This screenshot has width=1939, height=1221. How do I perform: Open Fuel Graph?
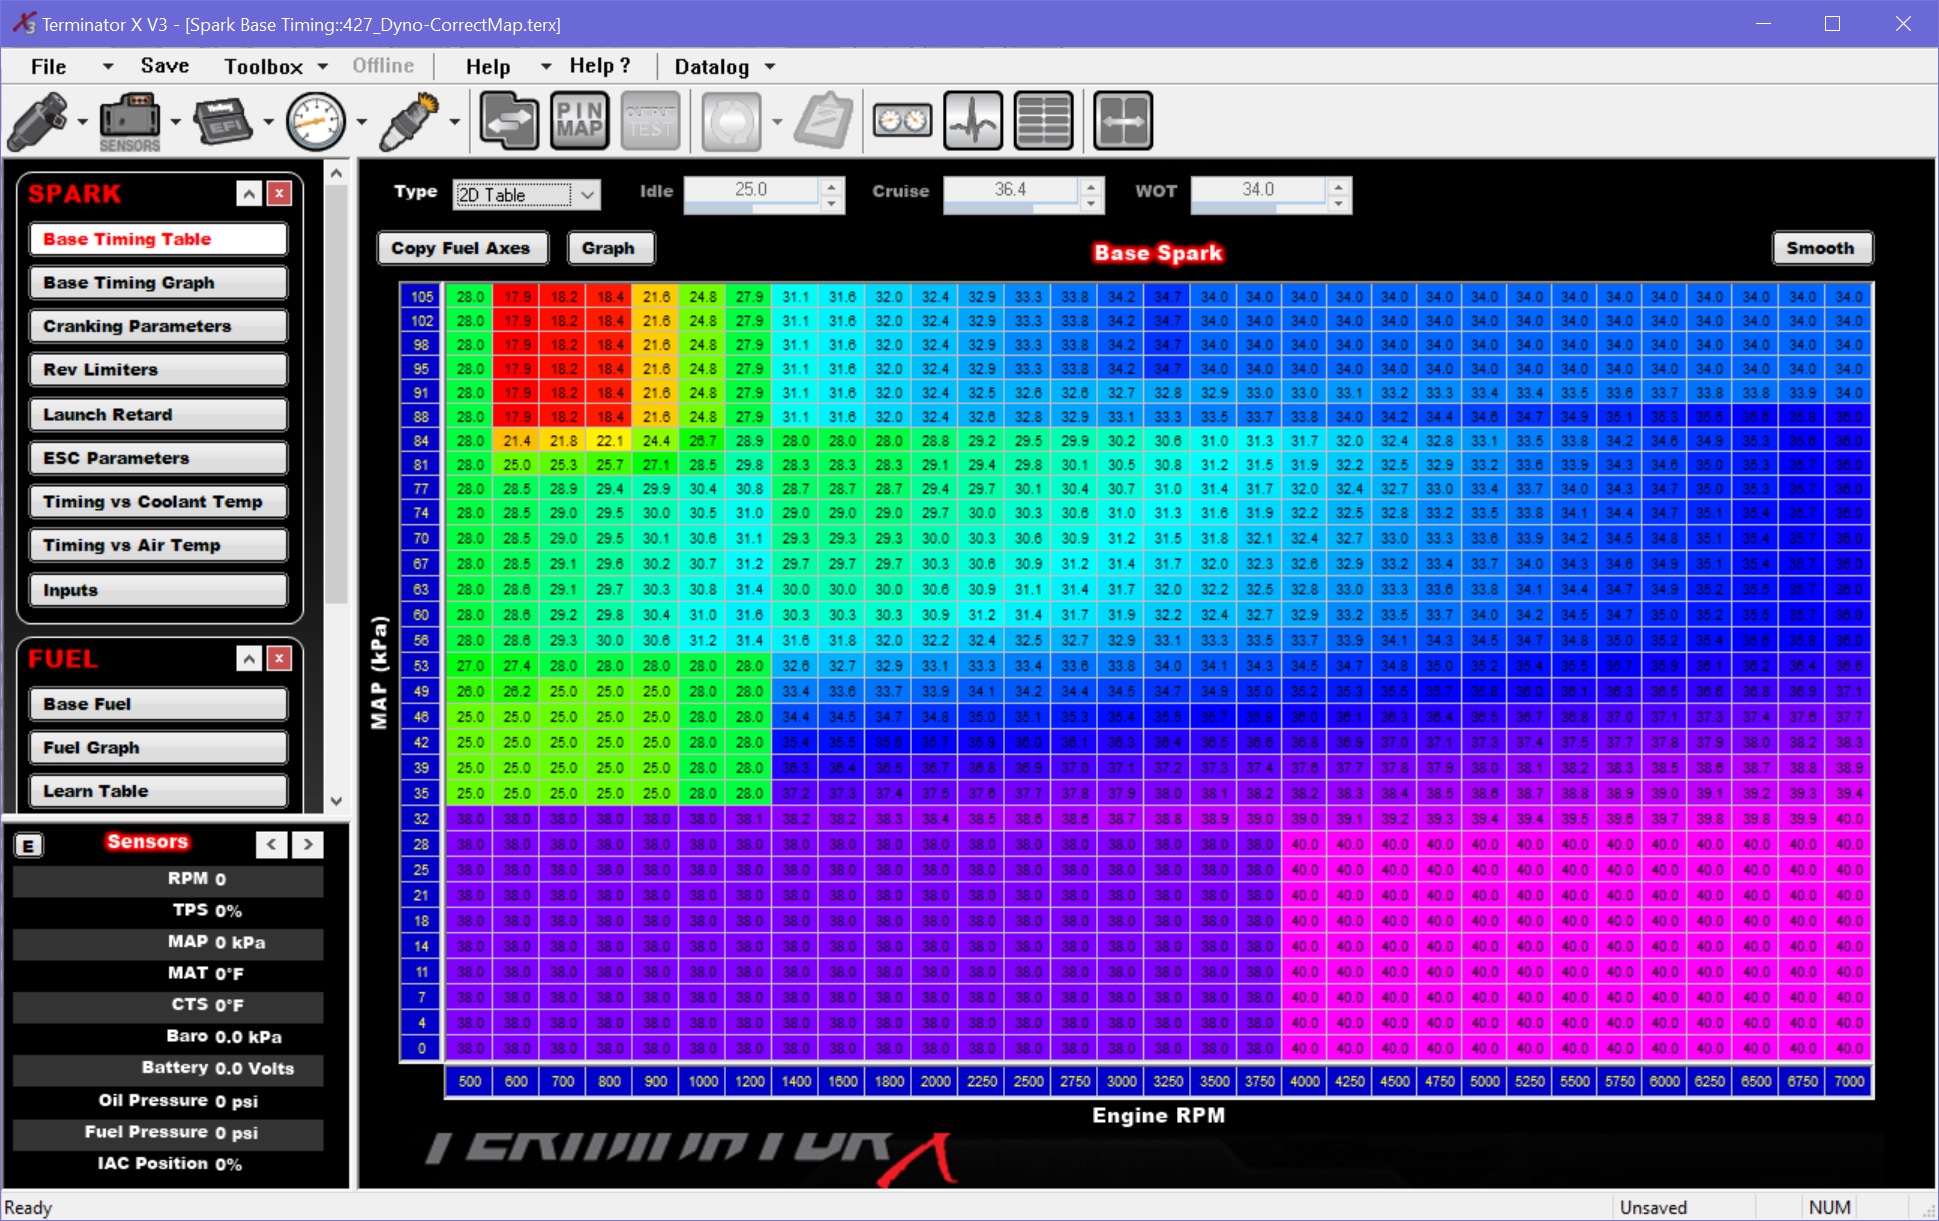click(x=158, y=748)
